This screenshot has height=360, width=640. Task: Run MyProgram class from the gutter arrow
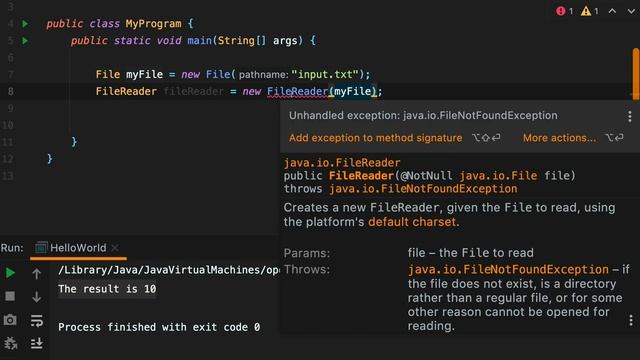click(x=25, y=24)
